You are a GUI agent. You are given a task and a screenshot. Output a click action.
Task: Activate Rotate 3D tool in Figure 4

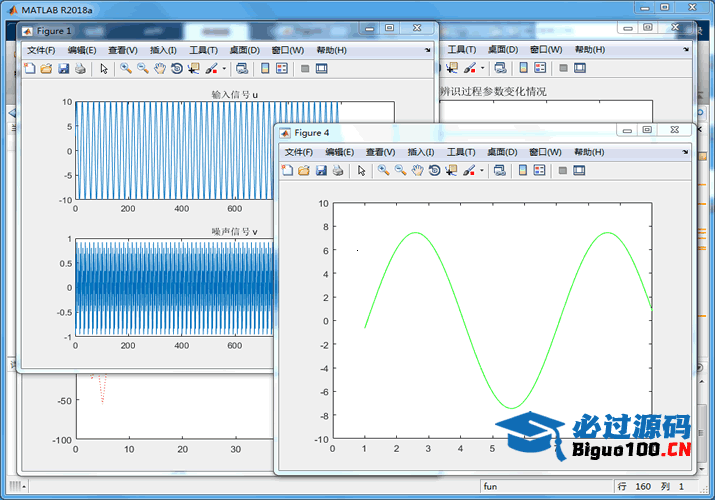[x=434, y=170]
